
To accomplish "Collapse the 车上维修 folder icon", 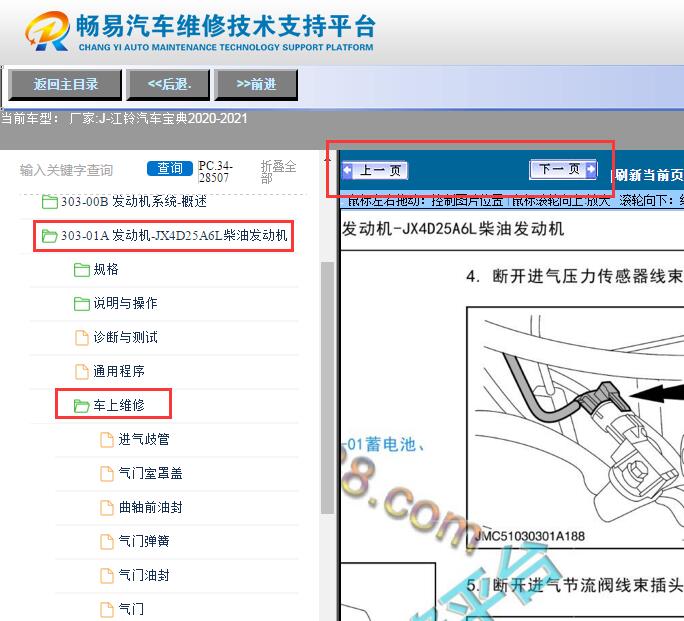I will (82, 406).
